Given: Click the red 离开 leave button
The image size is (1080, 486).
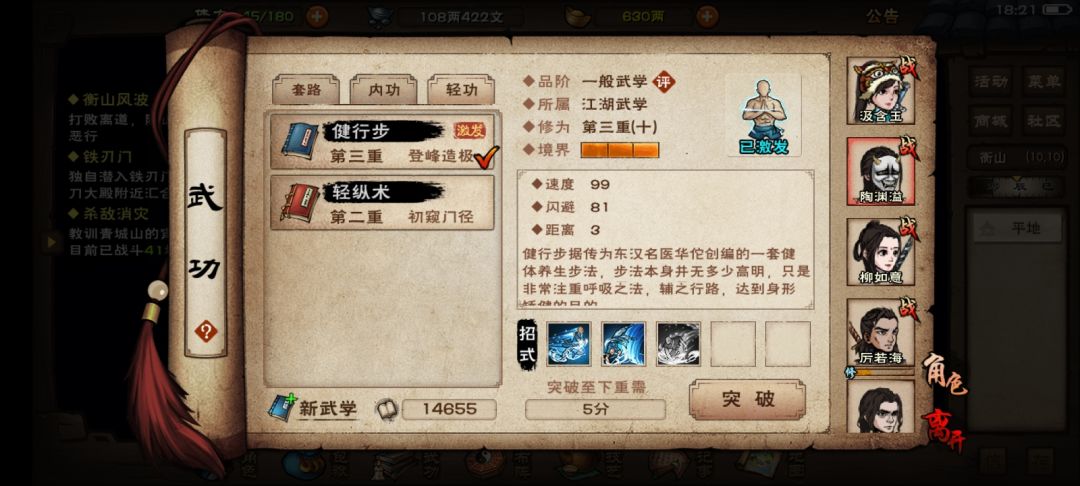Looking at the screenshot, I should pyautogui.click(x=943, y=432).
